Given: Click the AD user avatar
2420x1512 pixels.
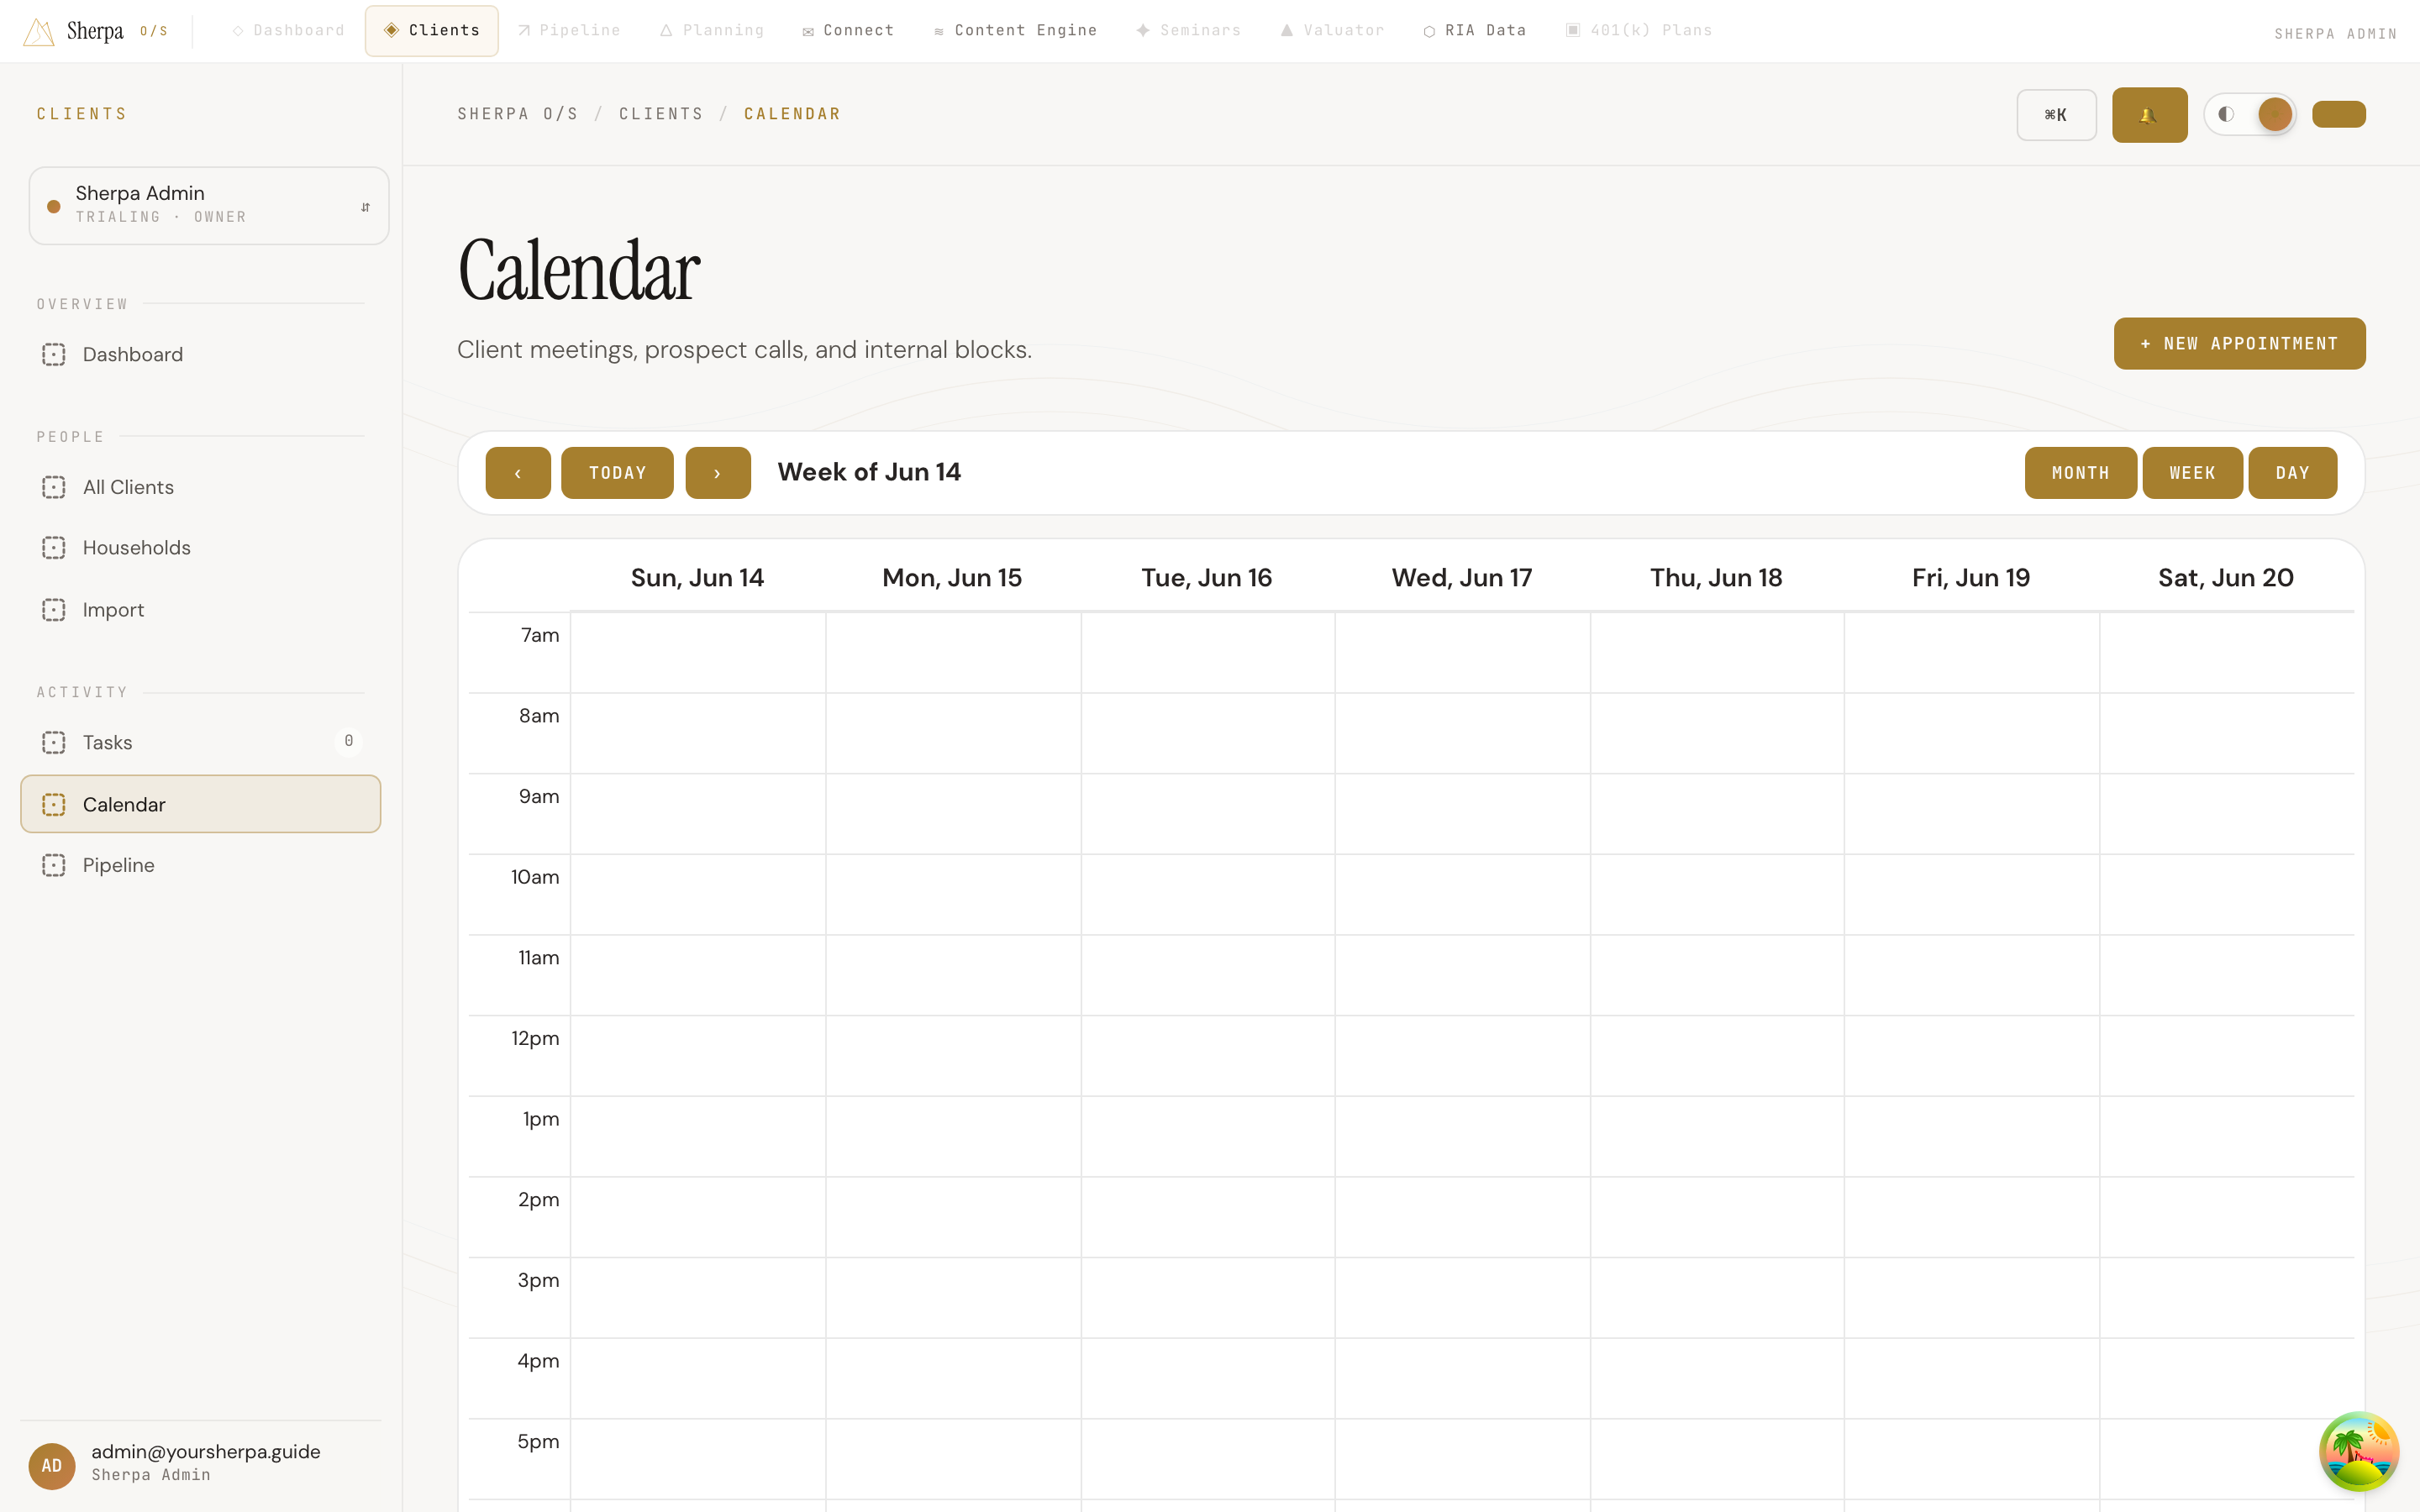Looking at the screenshot, I should tap(52, 1465).
